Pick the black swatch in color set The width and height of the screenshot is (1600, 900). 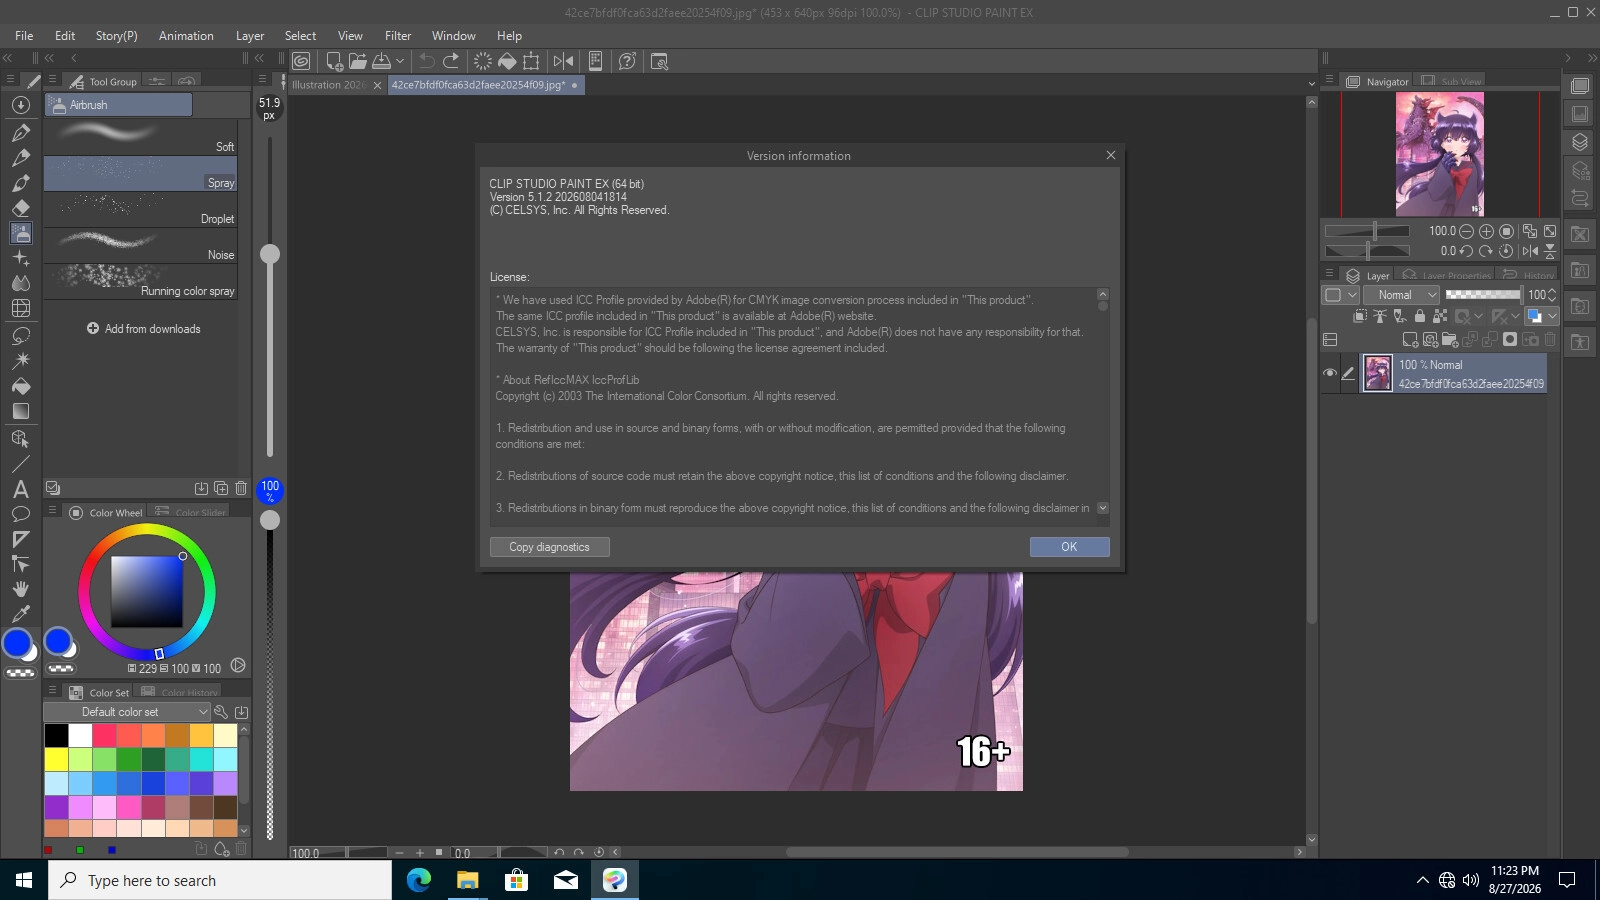(56, 735)
